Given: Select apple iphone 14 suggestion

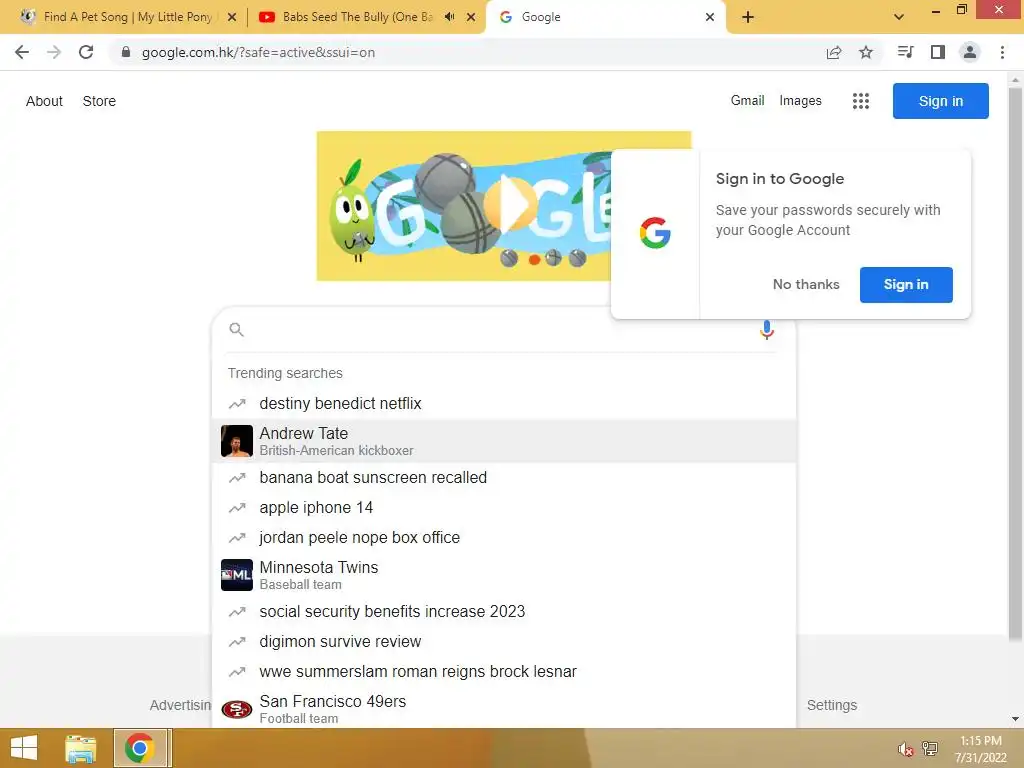Looking at the screenshot, I should click(504, 507).
